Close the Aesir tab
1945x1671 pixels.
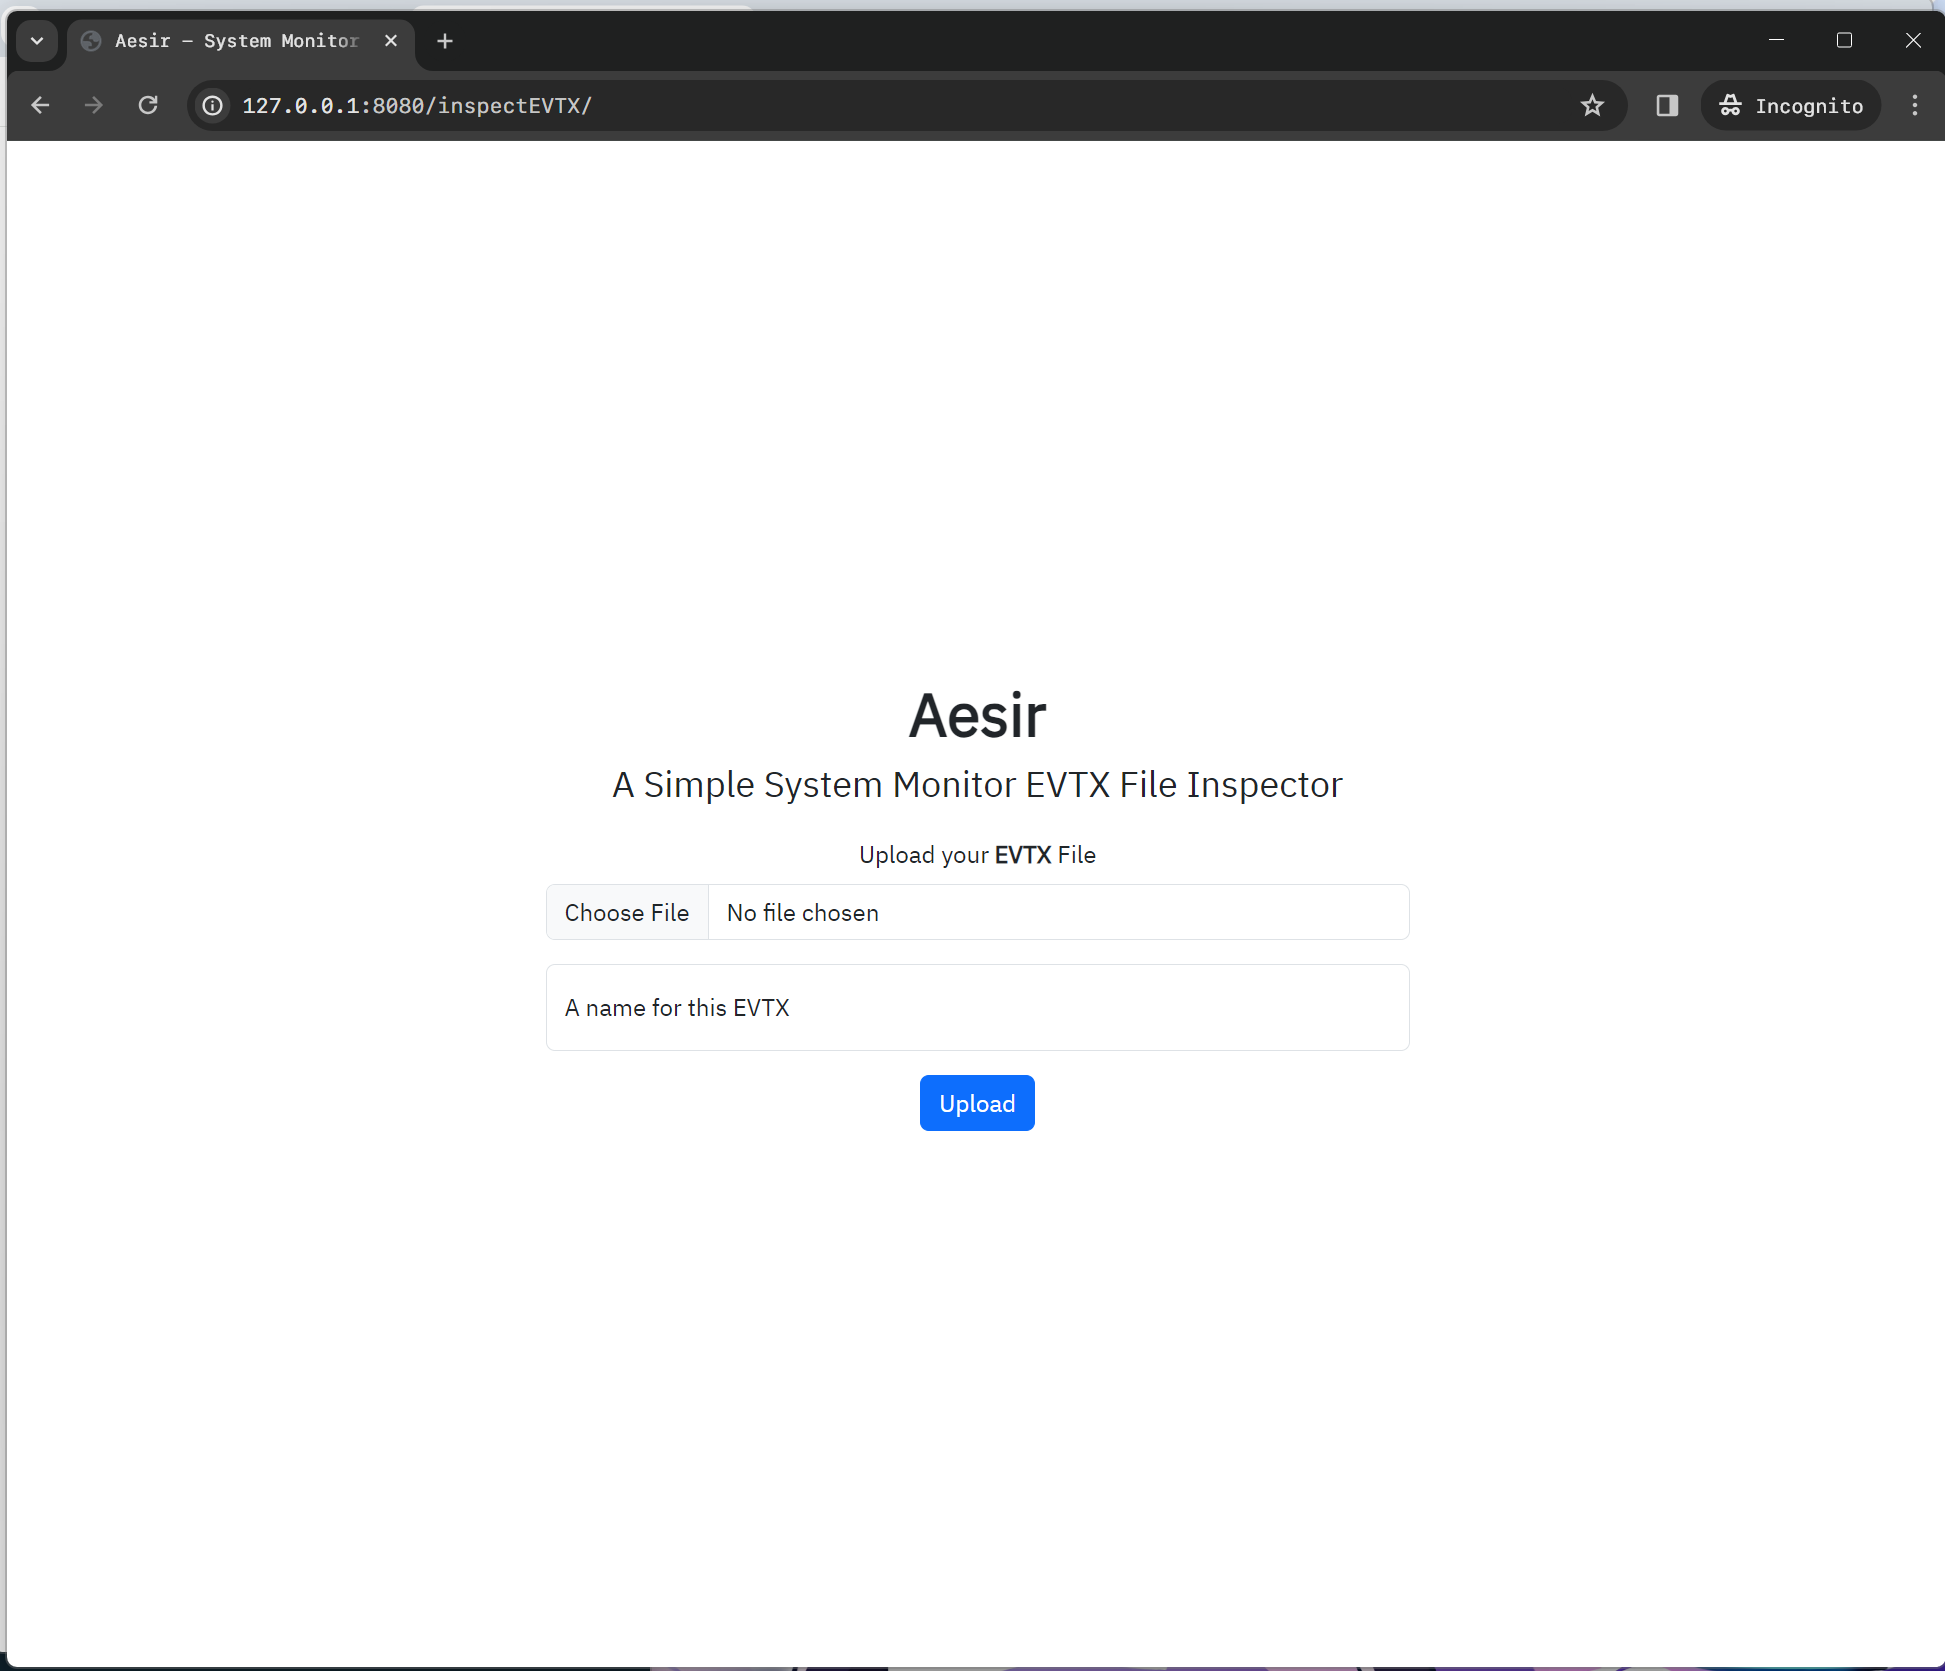click(391, 41)
